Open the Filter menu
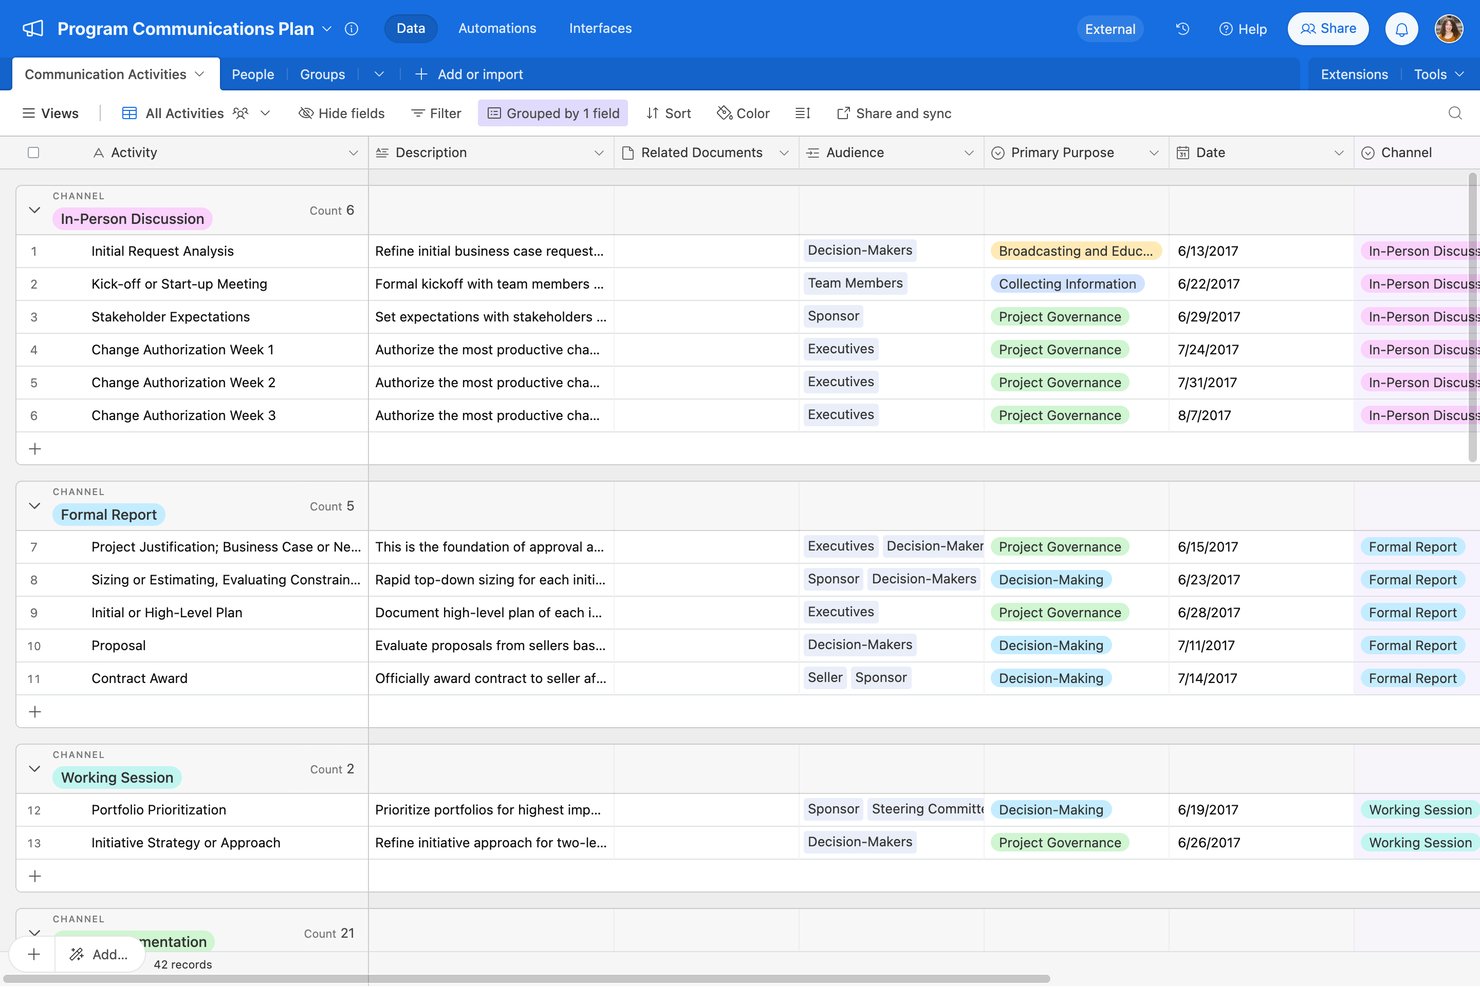 click(x=436, y=113)
